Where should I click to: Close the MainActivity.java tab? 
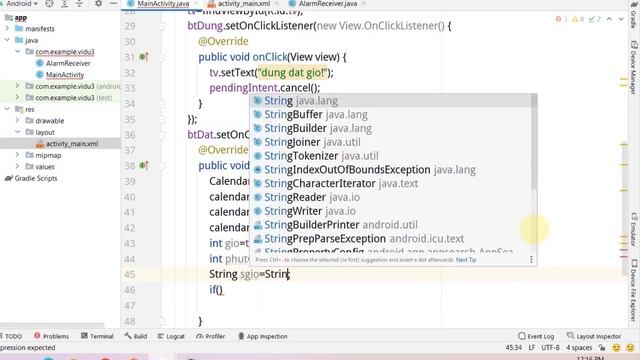[x=196, y=4]
